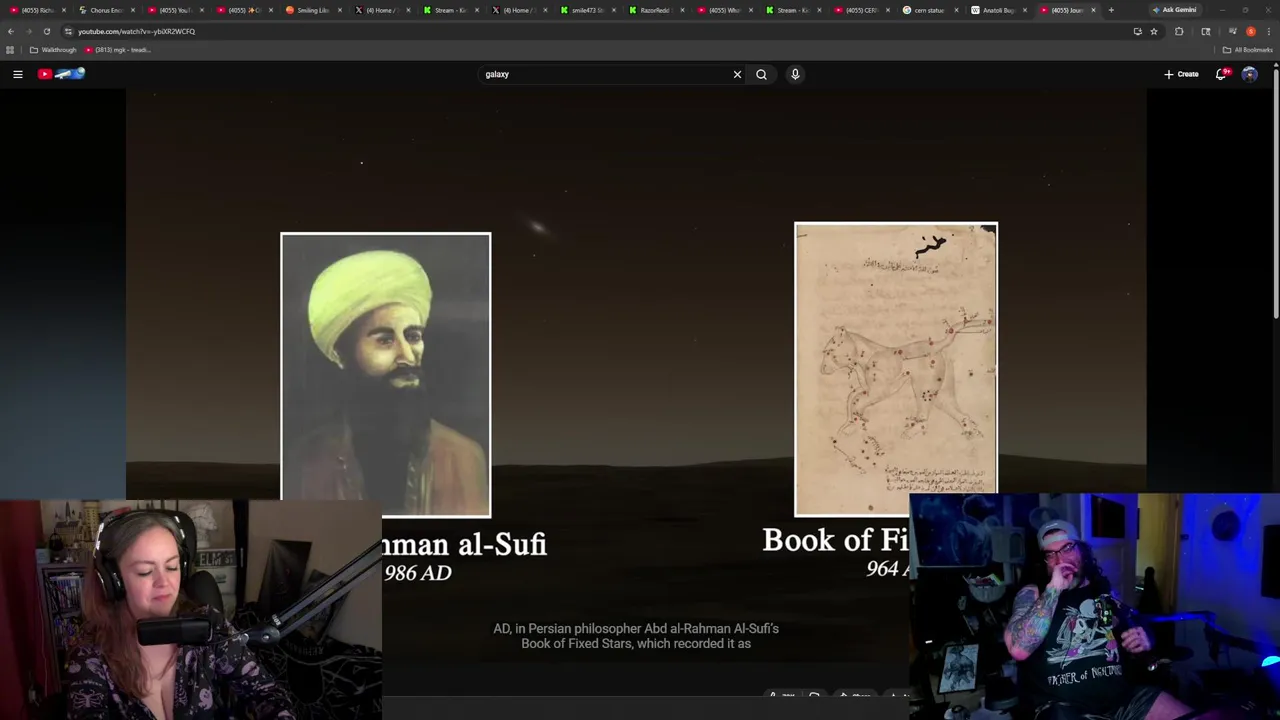Close the Anatoli Bugorski Wikipedia tab
This screenshot has height=720, width=1280.
(x=1025, y=10)
